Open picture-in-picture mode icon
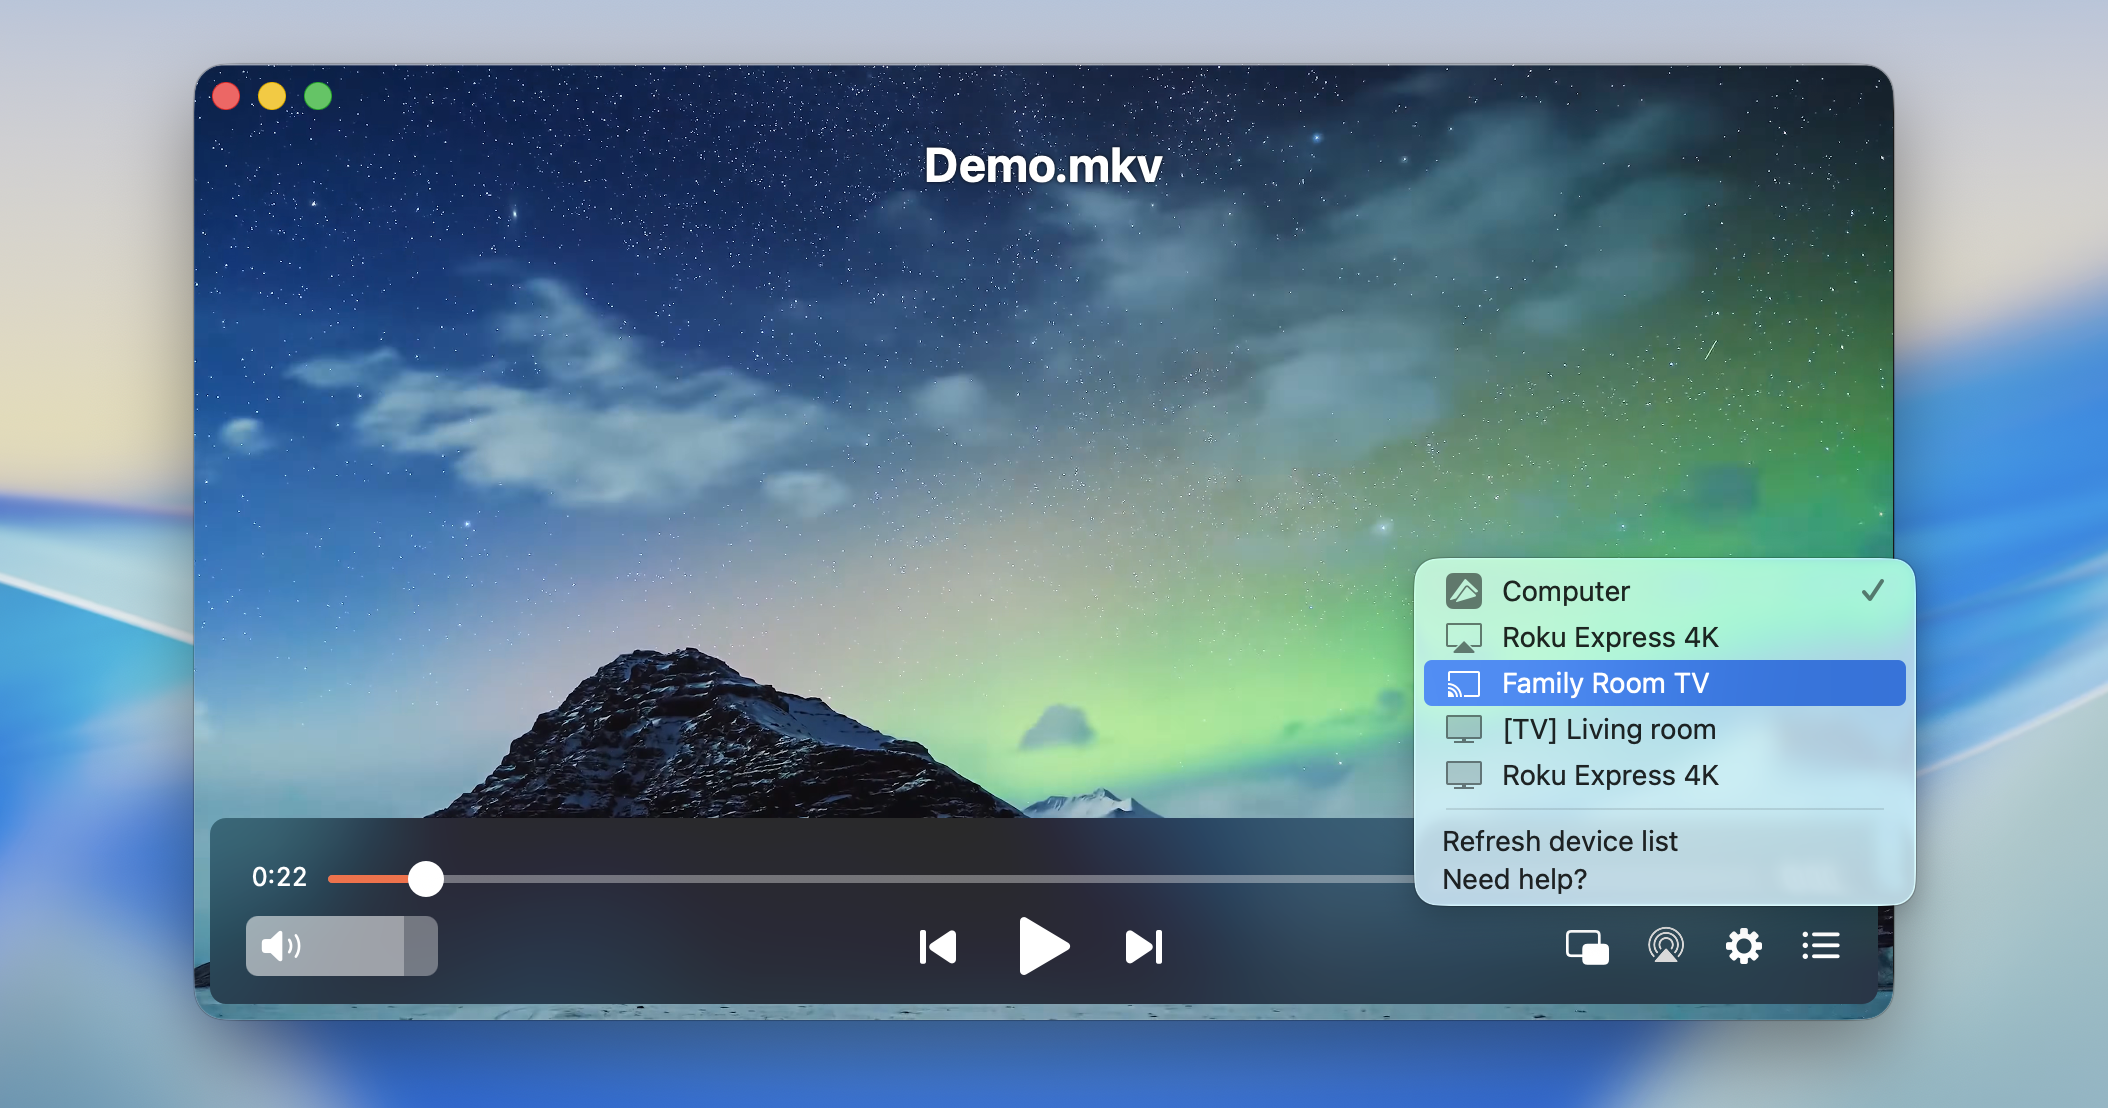2108x1108 pixels. coord(1587,947)
